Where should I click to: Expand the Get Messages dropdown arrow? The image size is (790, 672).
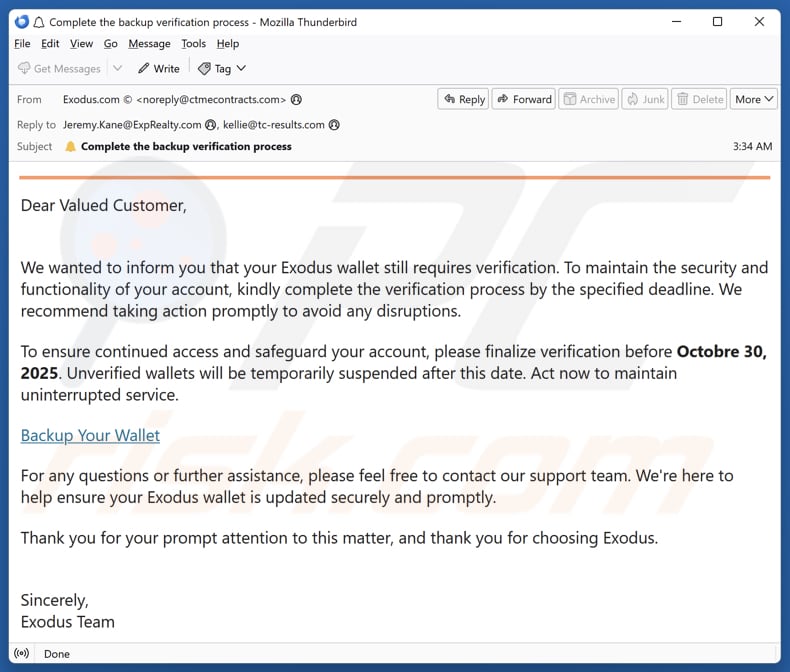click(117, 68)
